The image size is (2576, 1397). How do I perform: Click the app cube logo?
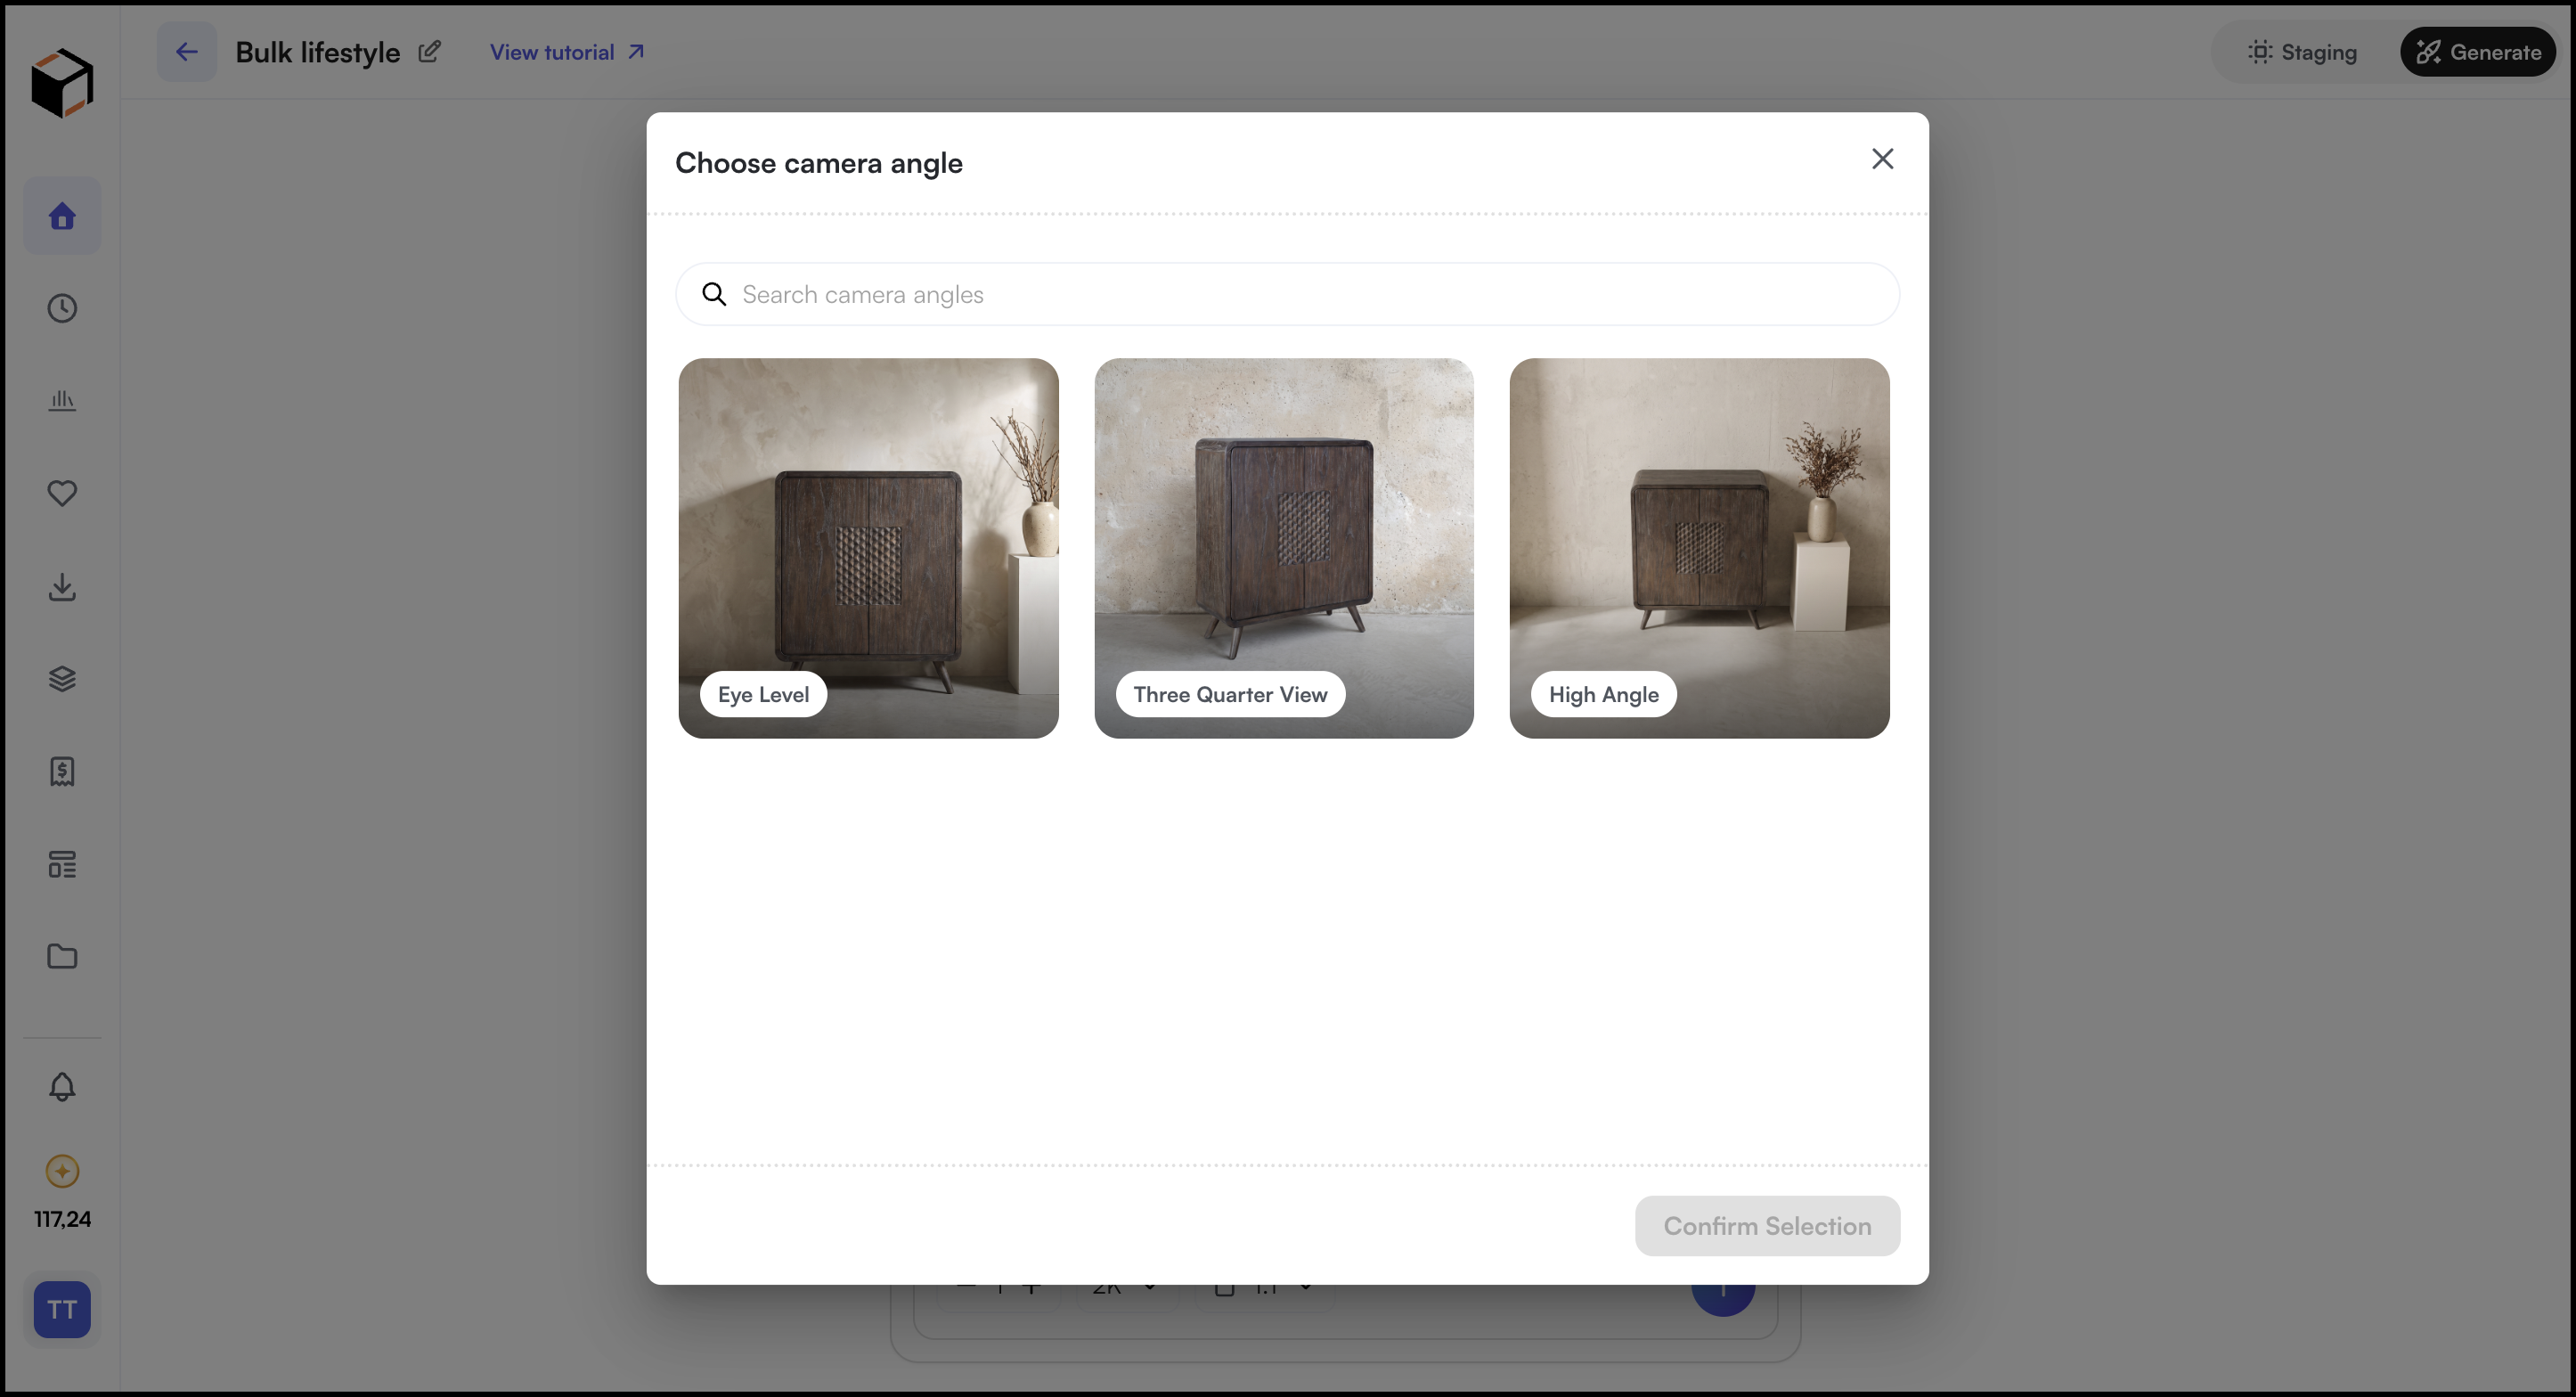click(62, 83)
